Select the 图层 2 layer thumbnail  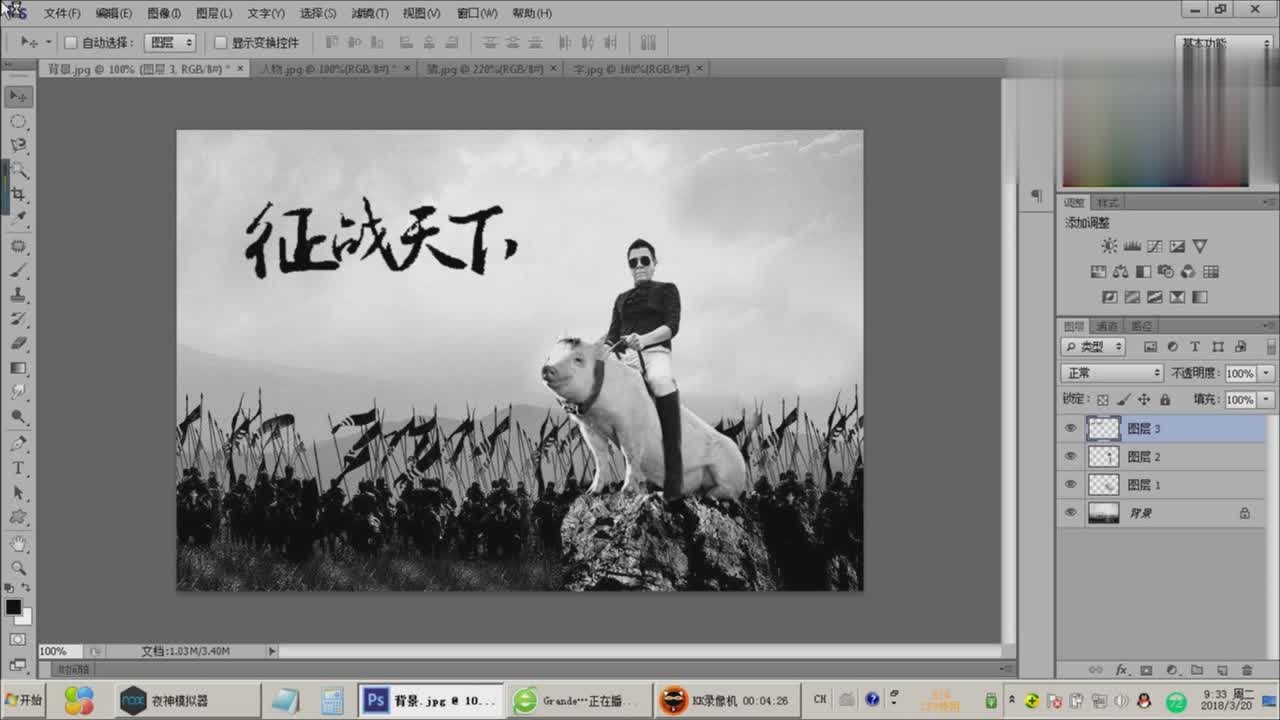pyautogui.click(x=1103, y=456)
